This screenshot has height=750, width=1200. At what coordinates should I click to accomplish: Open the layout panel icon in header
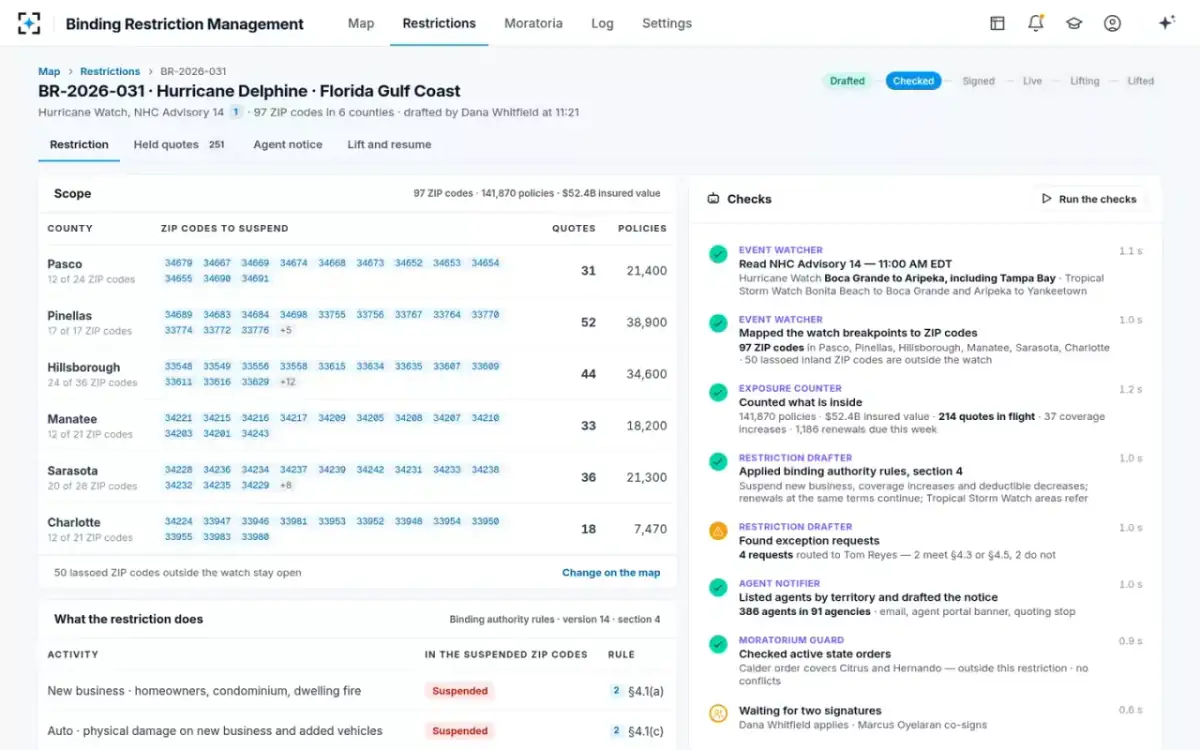click(x=997, y=23)
